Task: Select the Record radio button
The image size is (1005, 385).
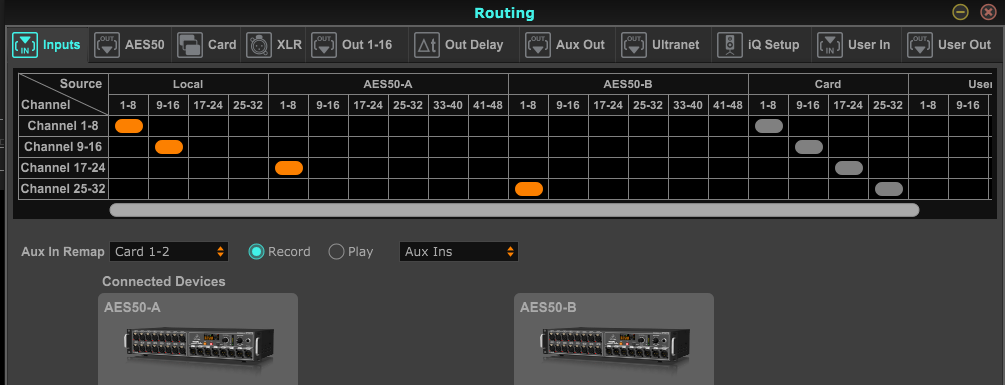Action: click(x=256, y=252)
